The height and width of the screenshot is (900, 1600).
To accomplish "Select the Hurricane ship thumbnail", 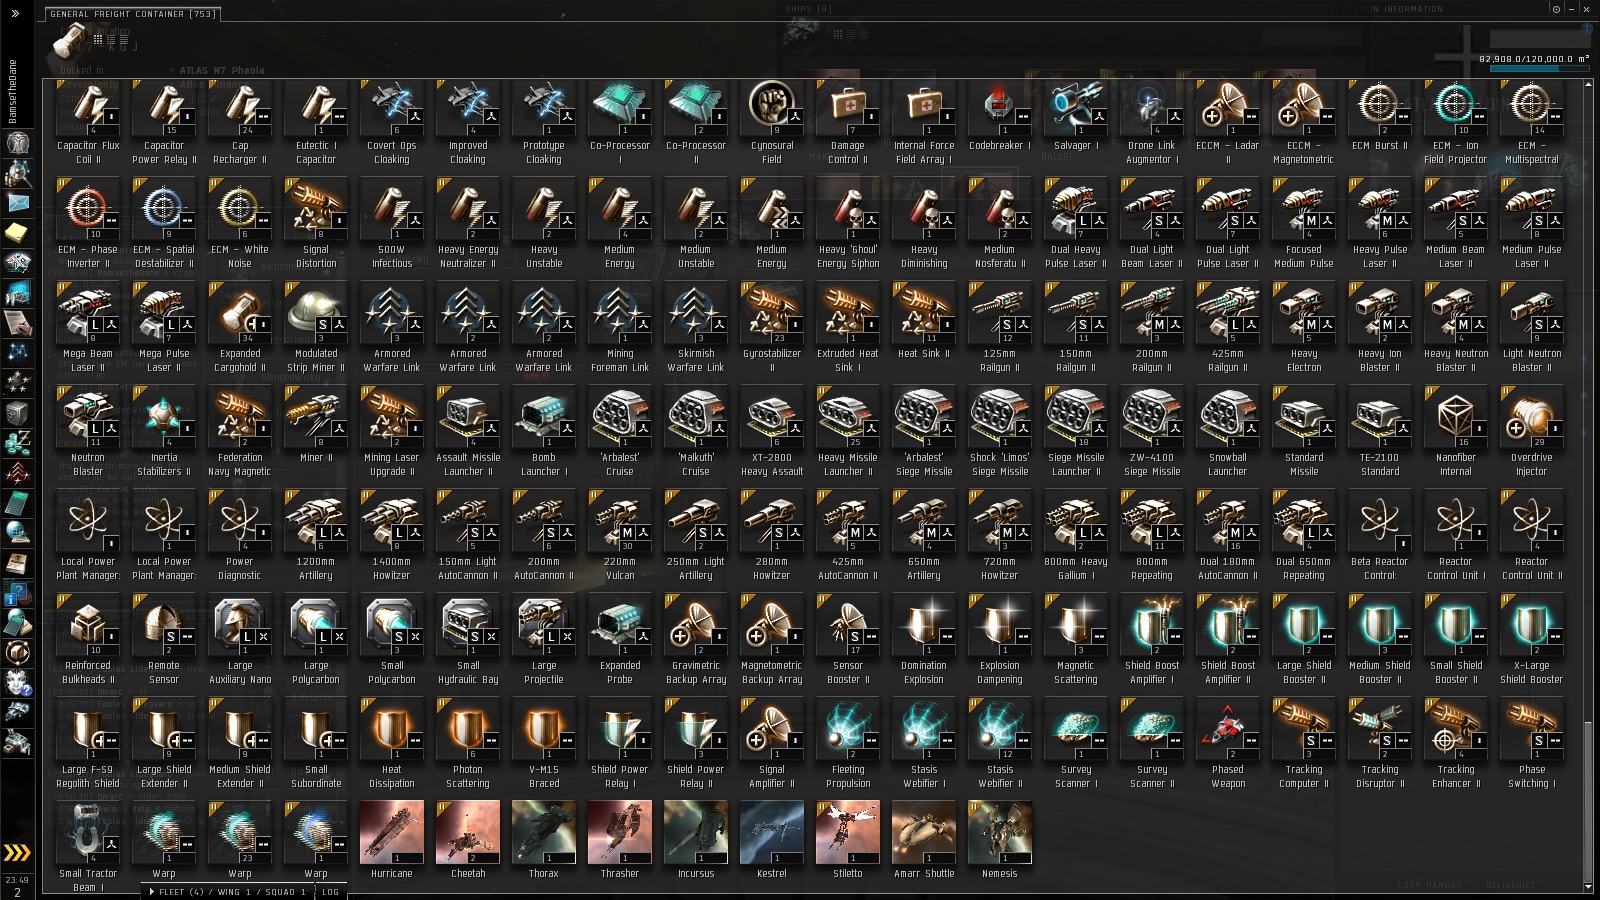I will (392, 832).
